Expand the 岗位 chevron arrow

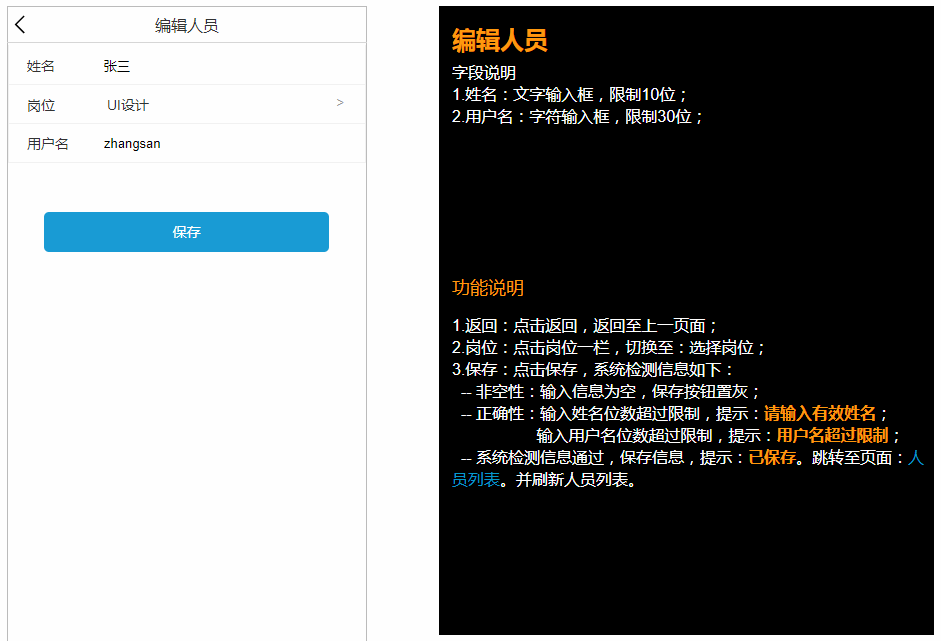(340, 103)
